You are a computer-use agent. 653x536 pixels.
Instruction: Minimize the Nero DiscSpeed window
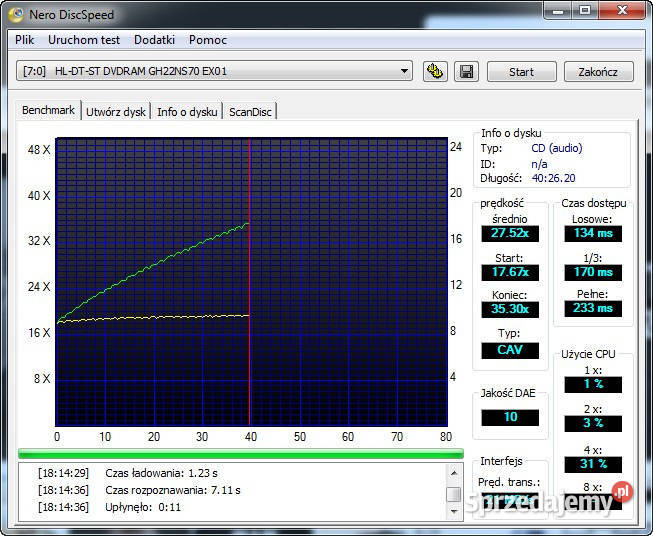[558, 10]
